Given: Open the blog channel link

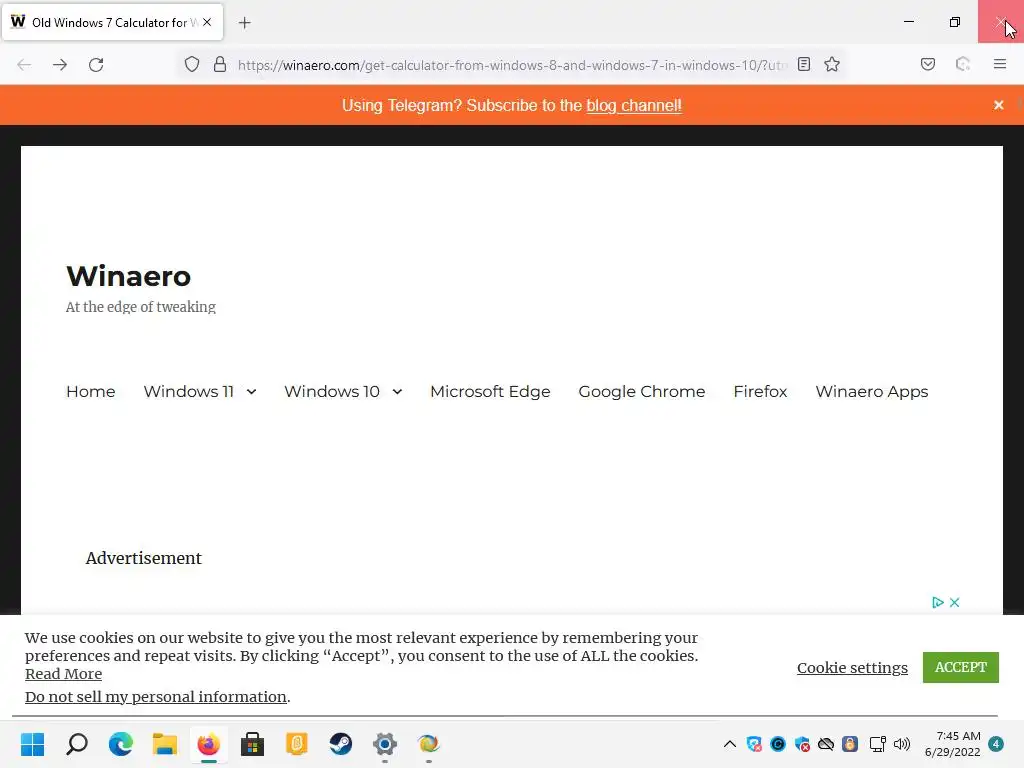Looking at the screenshot, I should pyautogui.click(x=633, y=105).
